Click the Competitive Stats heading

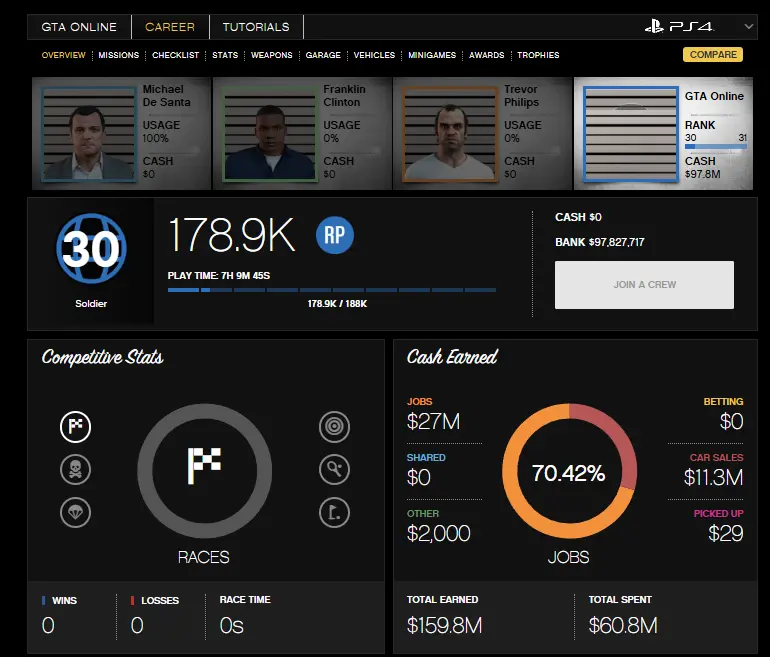(102, 357)
